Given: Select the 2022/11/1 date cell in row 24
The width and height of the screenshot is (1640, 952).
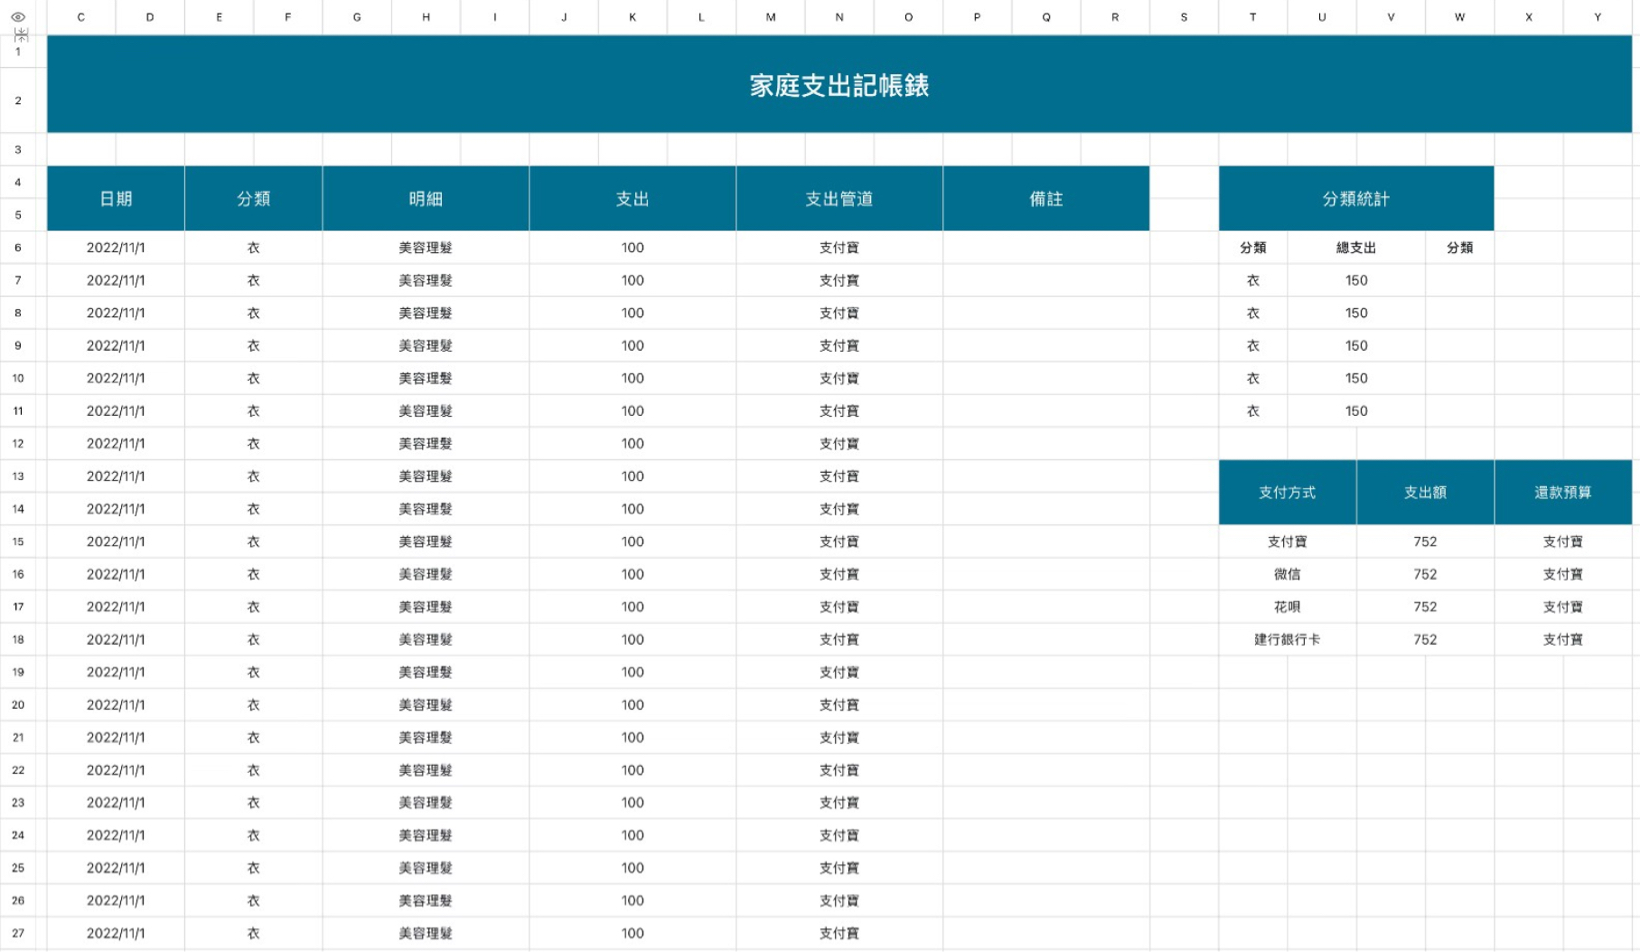Looking at the screenshot, I should pyautogui.click(x=116, y=835).
